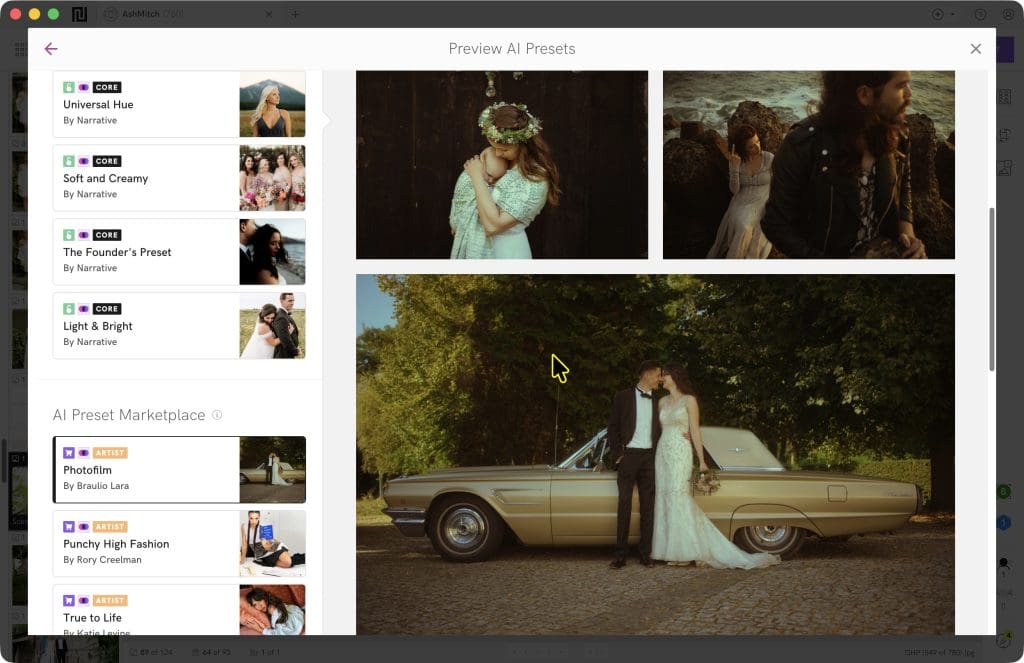Click green lock icon on Universal Hue
The width and height of the screenshot is (1024, 663).
[69, 87]
